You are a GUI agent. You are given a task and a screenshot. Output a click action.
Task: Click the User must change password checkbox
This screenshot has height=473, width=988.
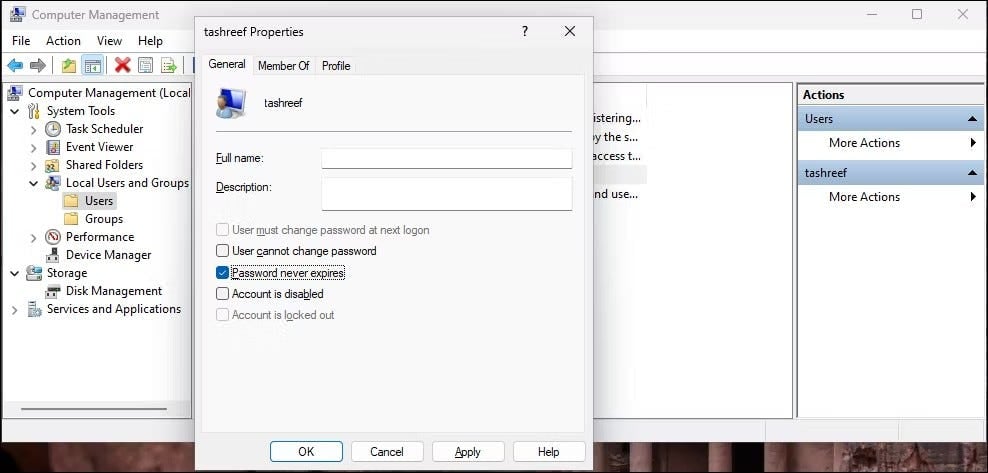[222, 230]
